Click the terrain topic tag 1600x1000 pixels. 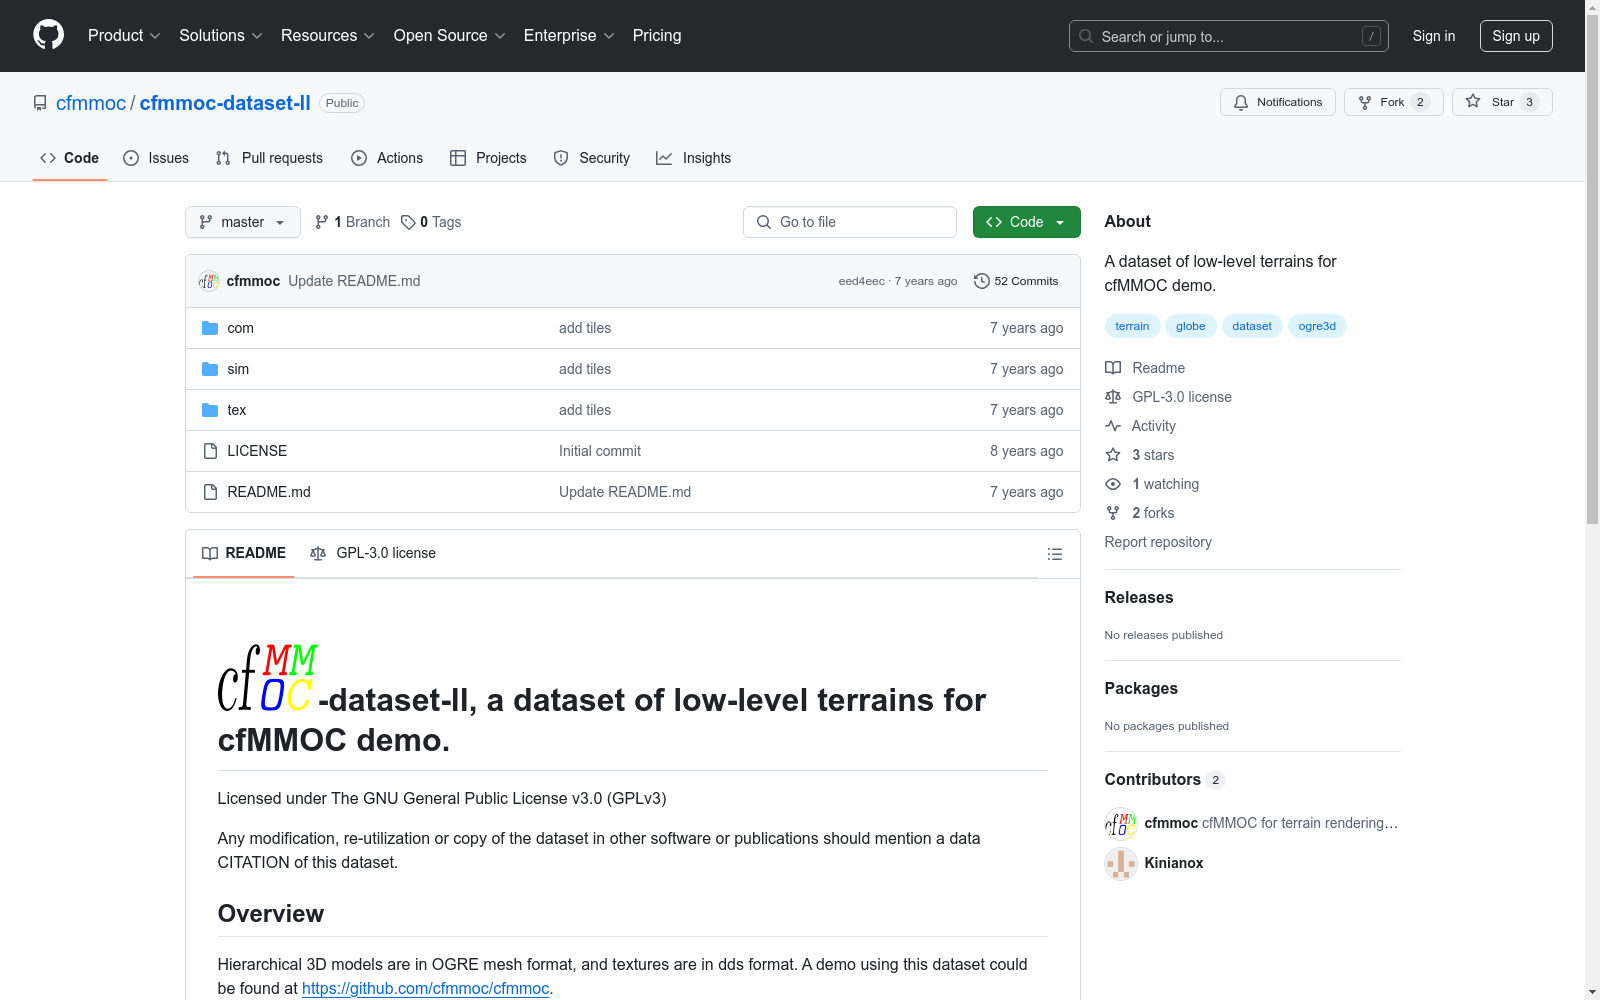click(x=1132, y=326)
